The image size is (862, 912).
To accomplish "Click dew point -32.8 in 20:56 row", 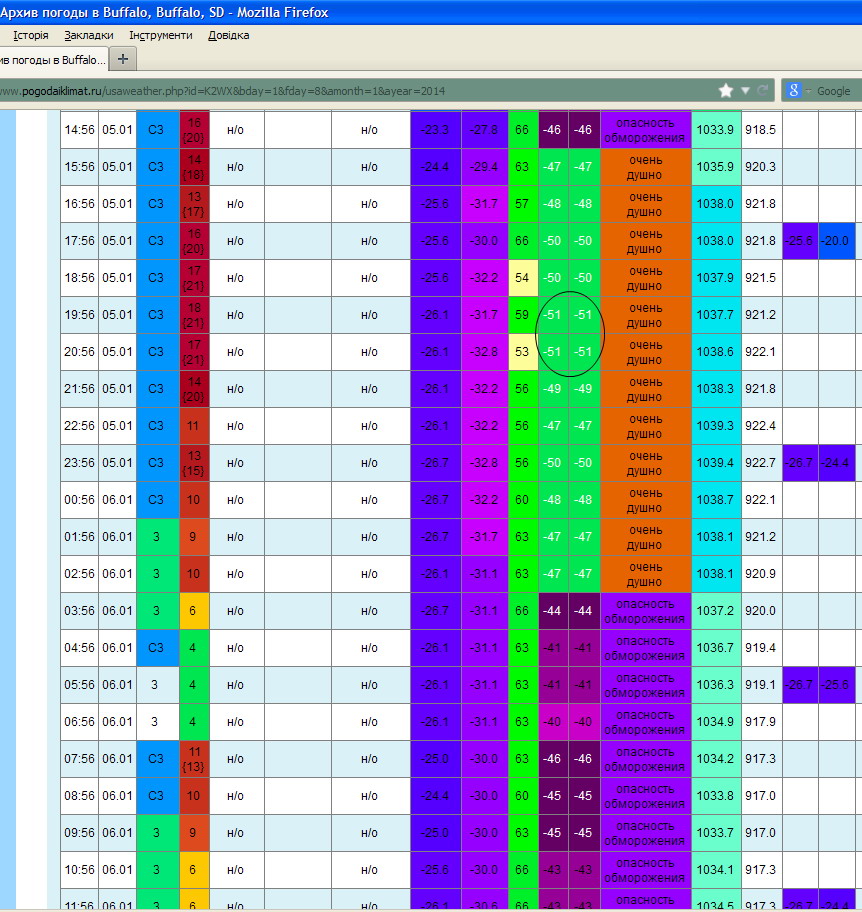I will pos(484,352).
